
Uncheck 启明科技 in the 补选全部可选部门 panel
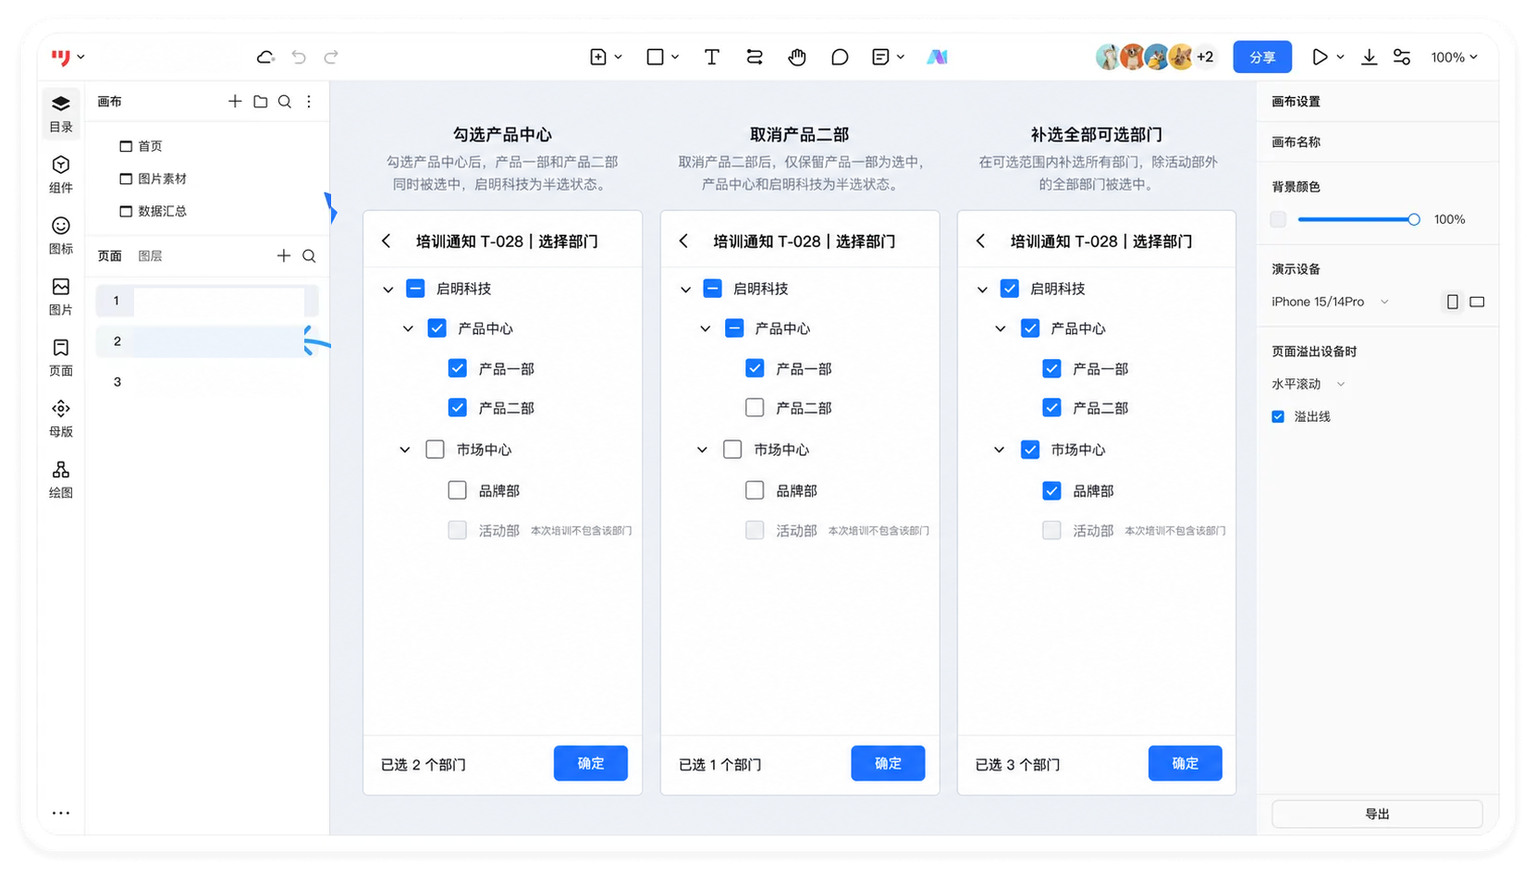point(1010,288)
